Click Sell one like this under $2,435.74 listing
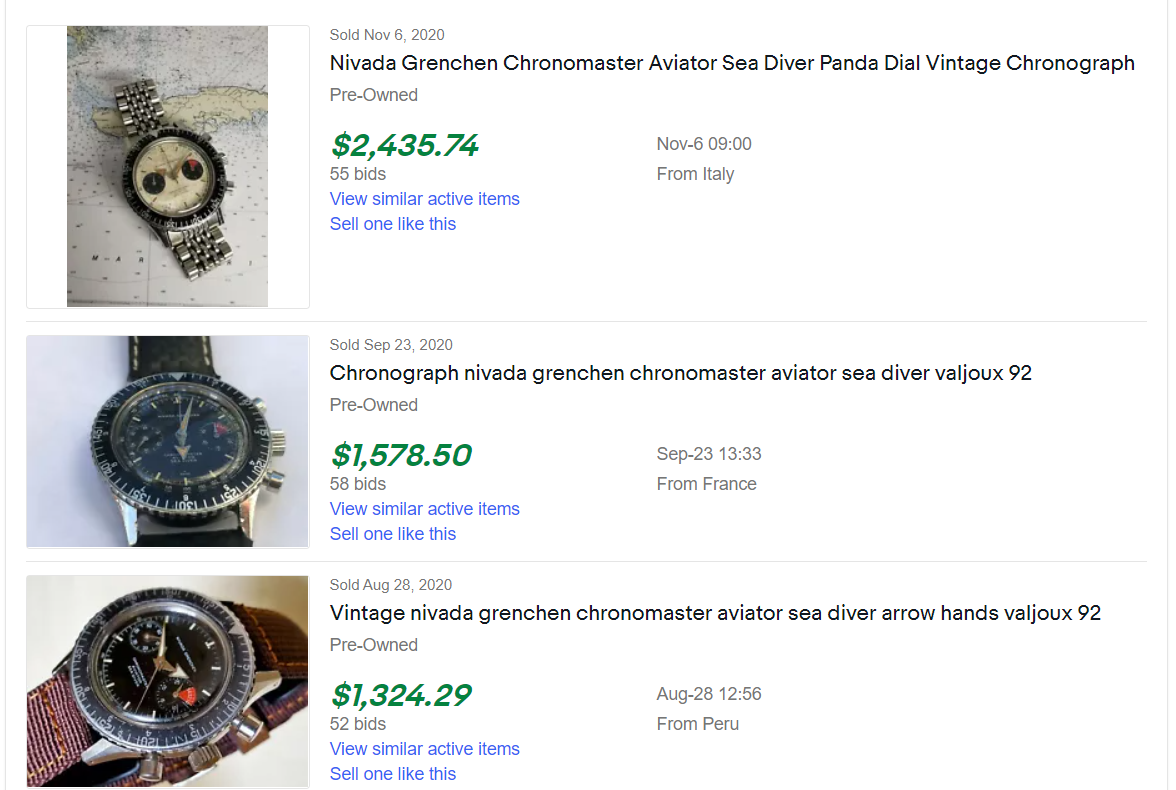Screen dimensions: 1176x790 392,224
